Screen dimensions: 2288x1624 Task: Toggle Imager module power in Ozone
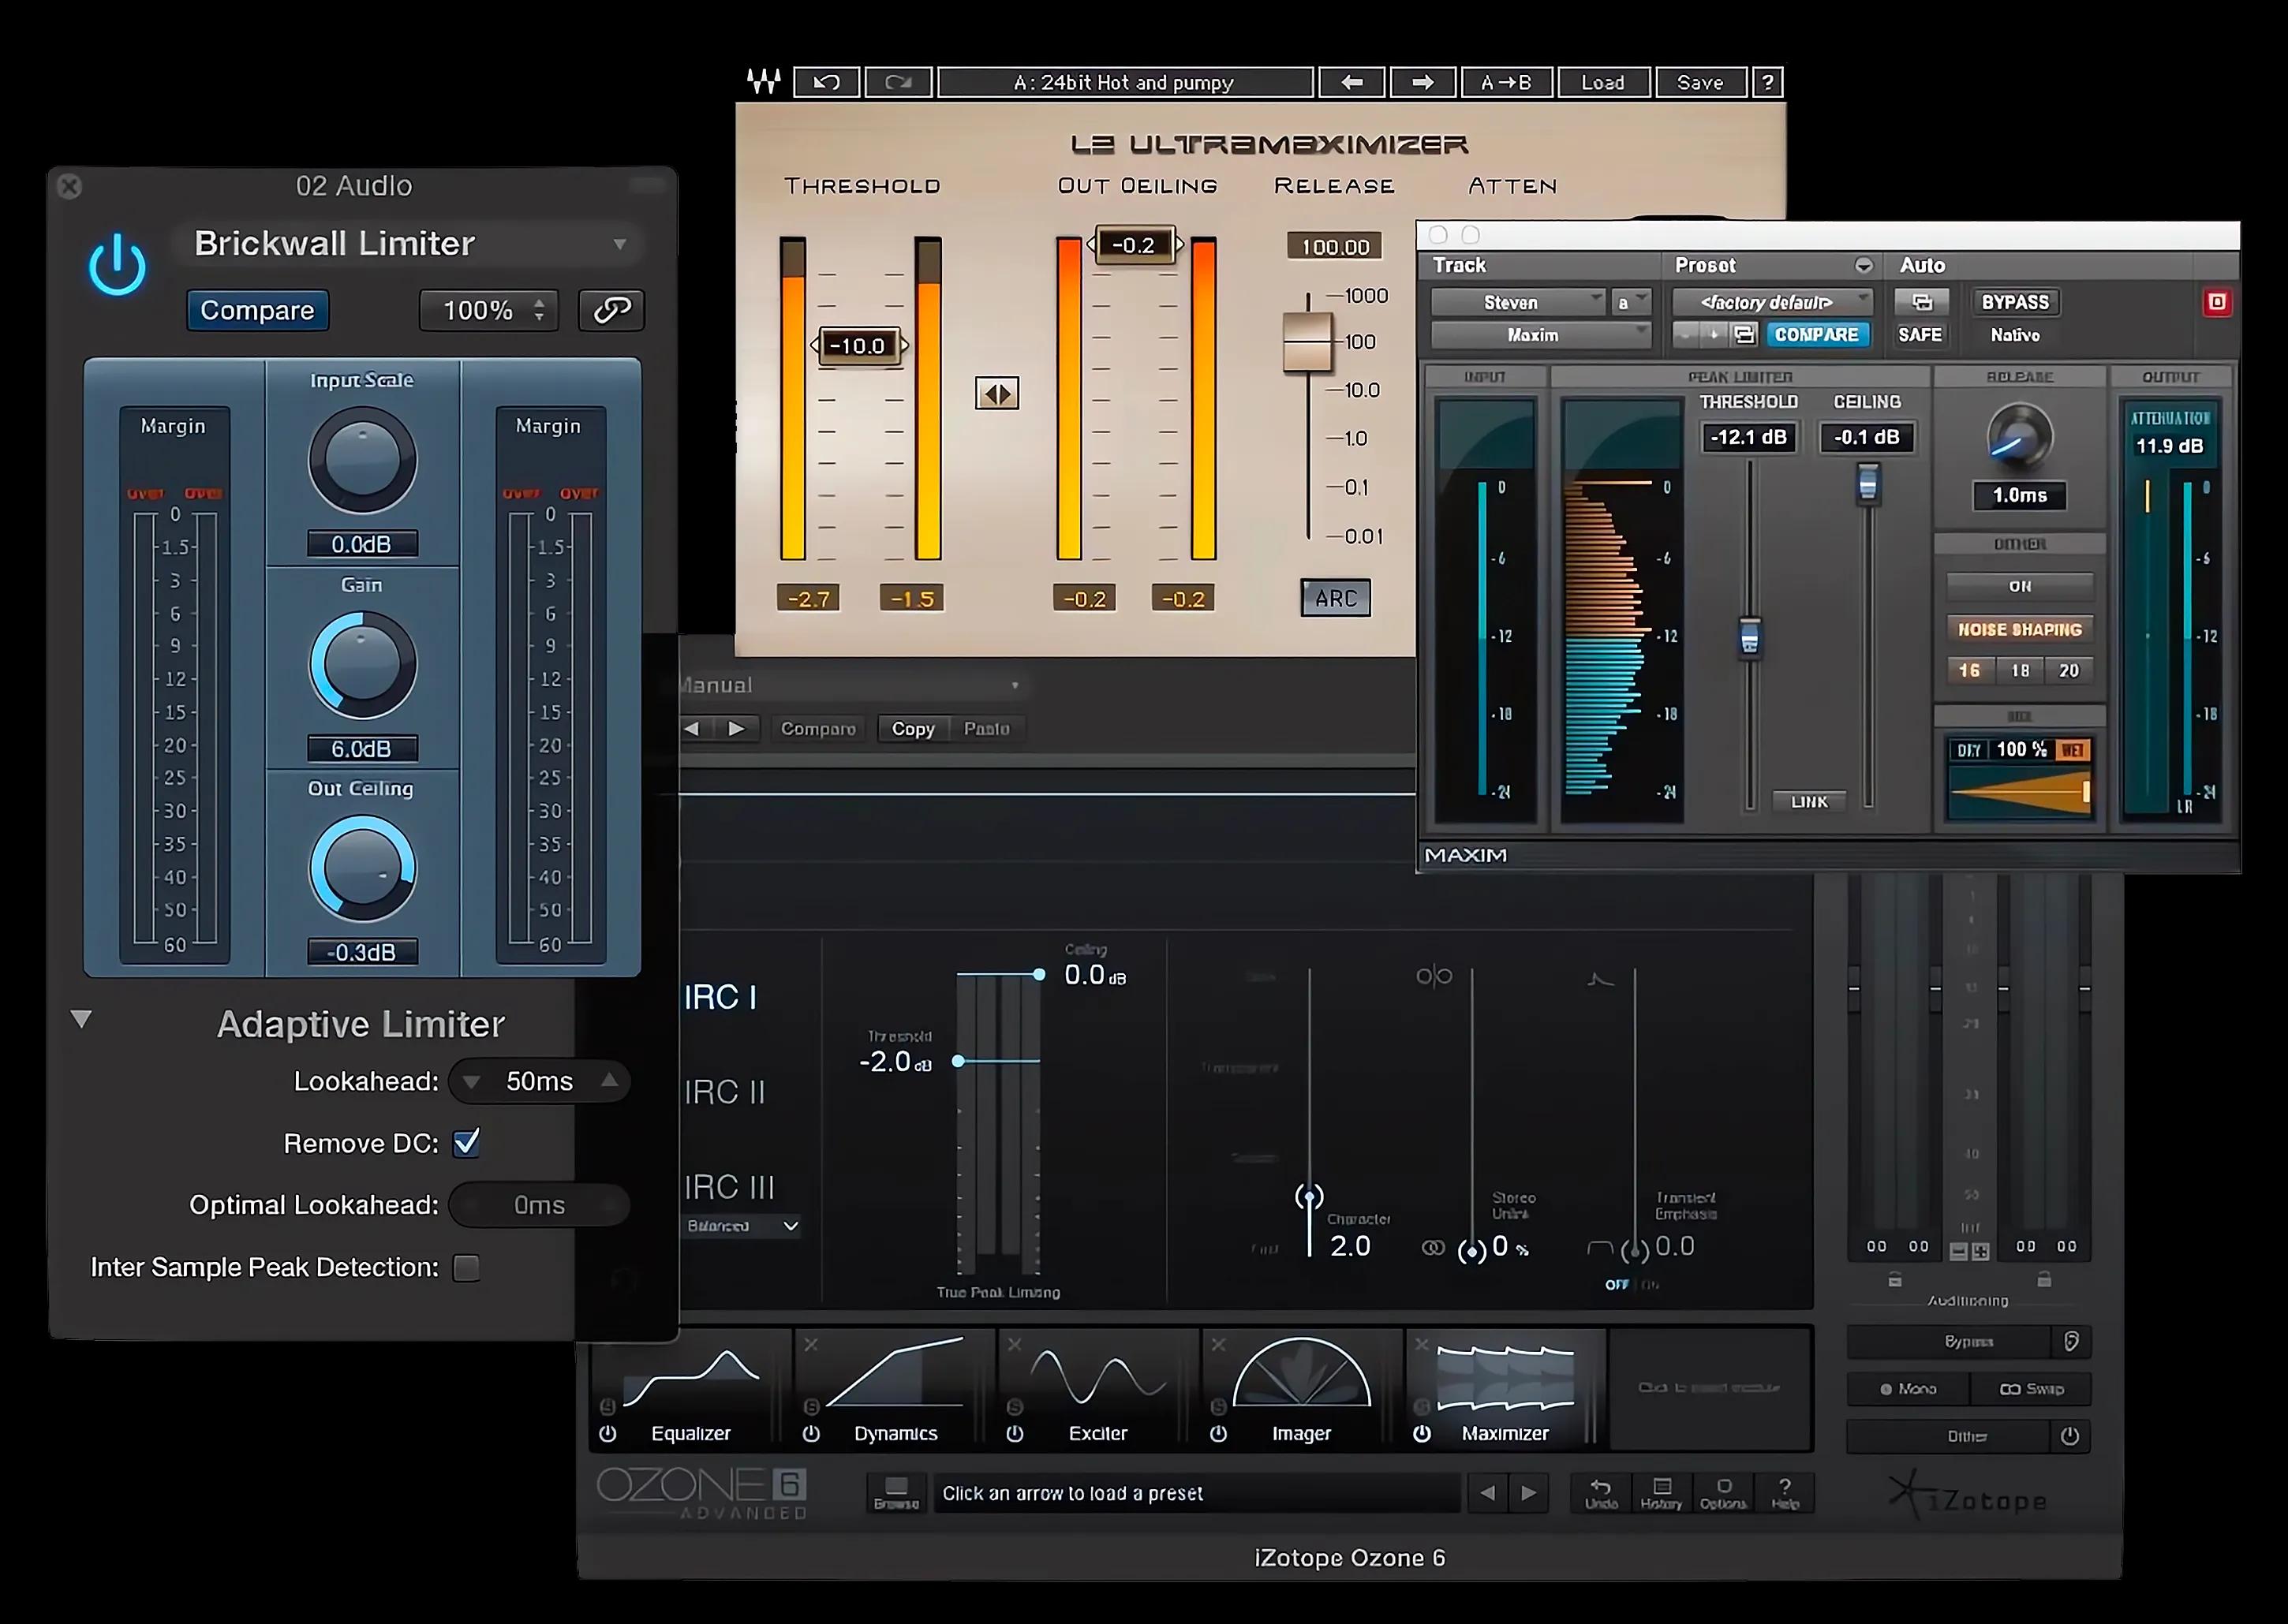[x=1218, y=1433]
